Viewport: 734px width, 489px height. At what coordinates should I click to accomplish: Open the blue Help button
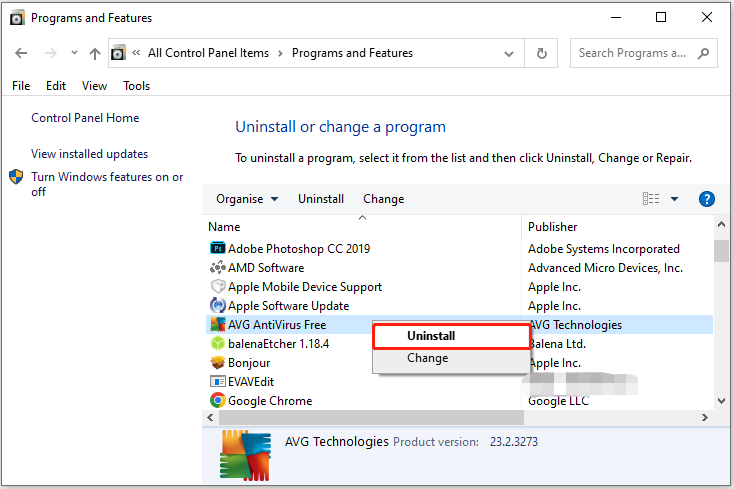[706, 199]
